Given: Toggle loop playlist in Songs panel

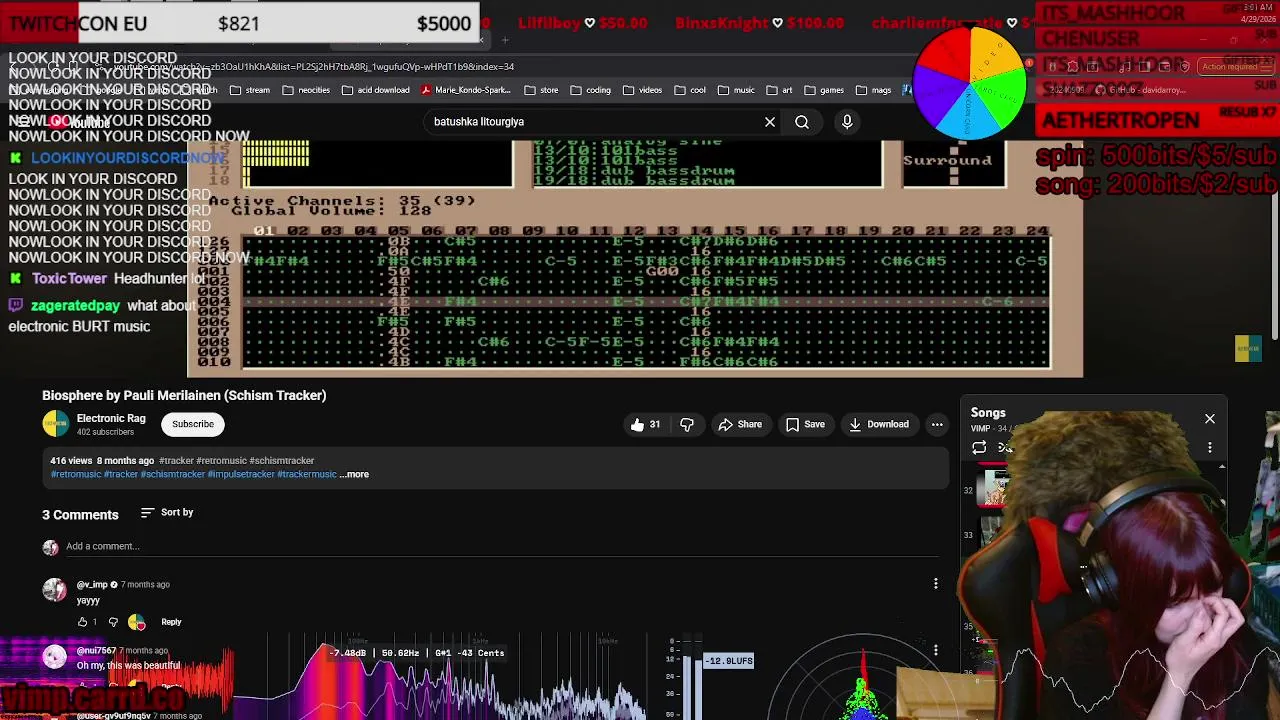Looking at the screenshot, I should (x=979, y=448).
